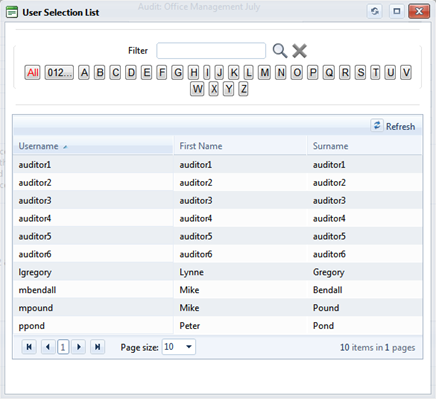Go to first page of user list
The image size is (436, 399).
coord(29,347)
